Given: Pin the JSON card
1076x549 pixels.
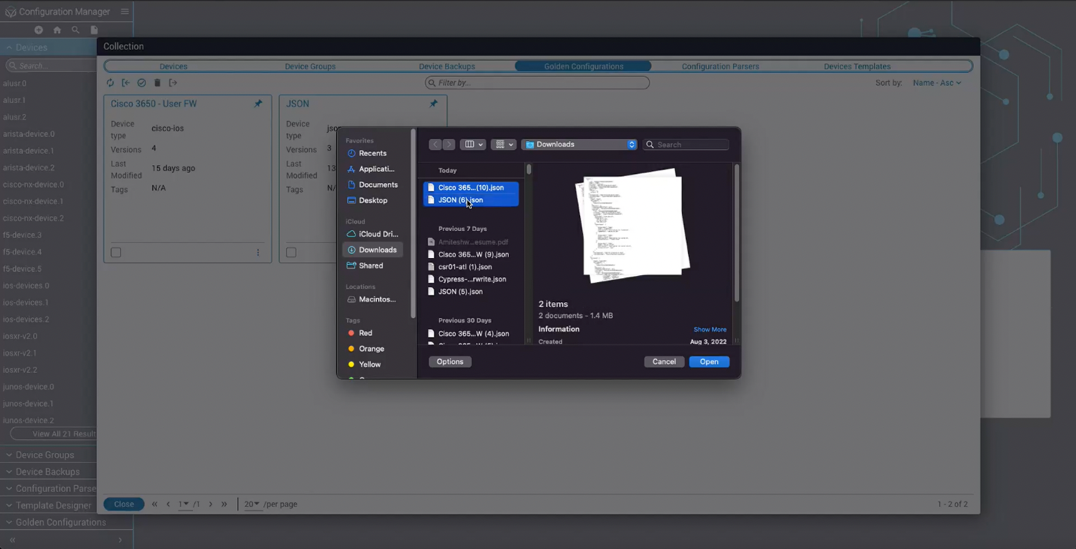Looking at the screenshot, I should [433, 104].
